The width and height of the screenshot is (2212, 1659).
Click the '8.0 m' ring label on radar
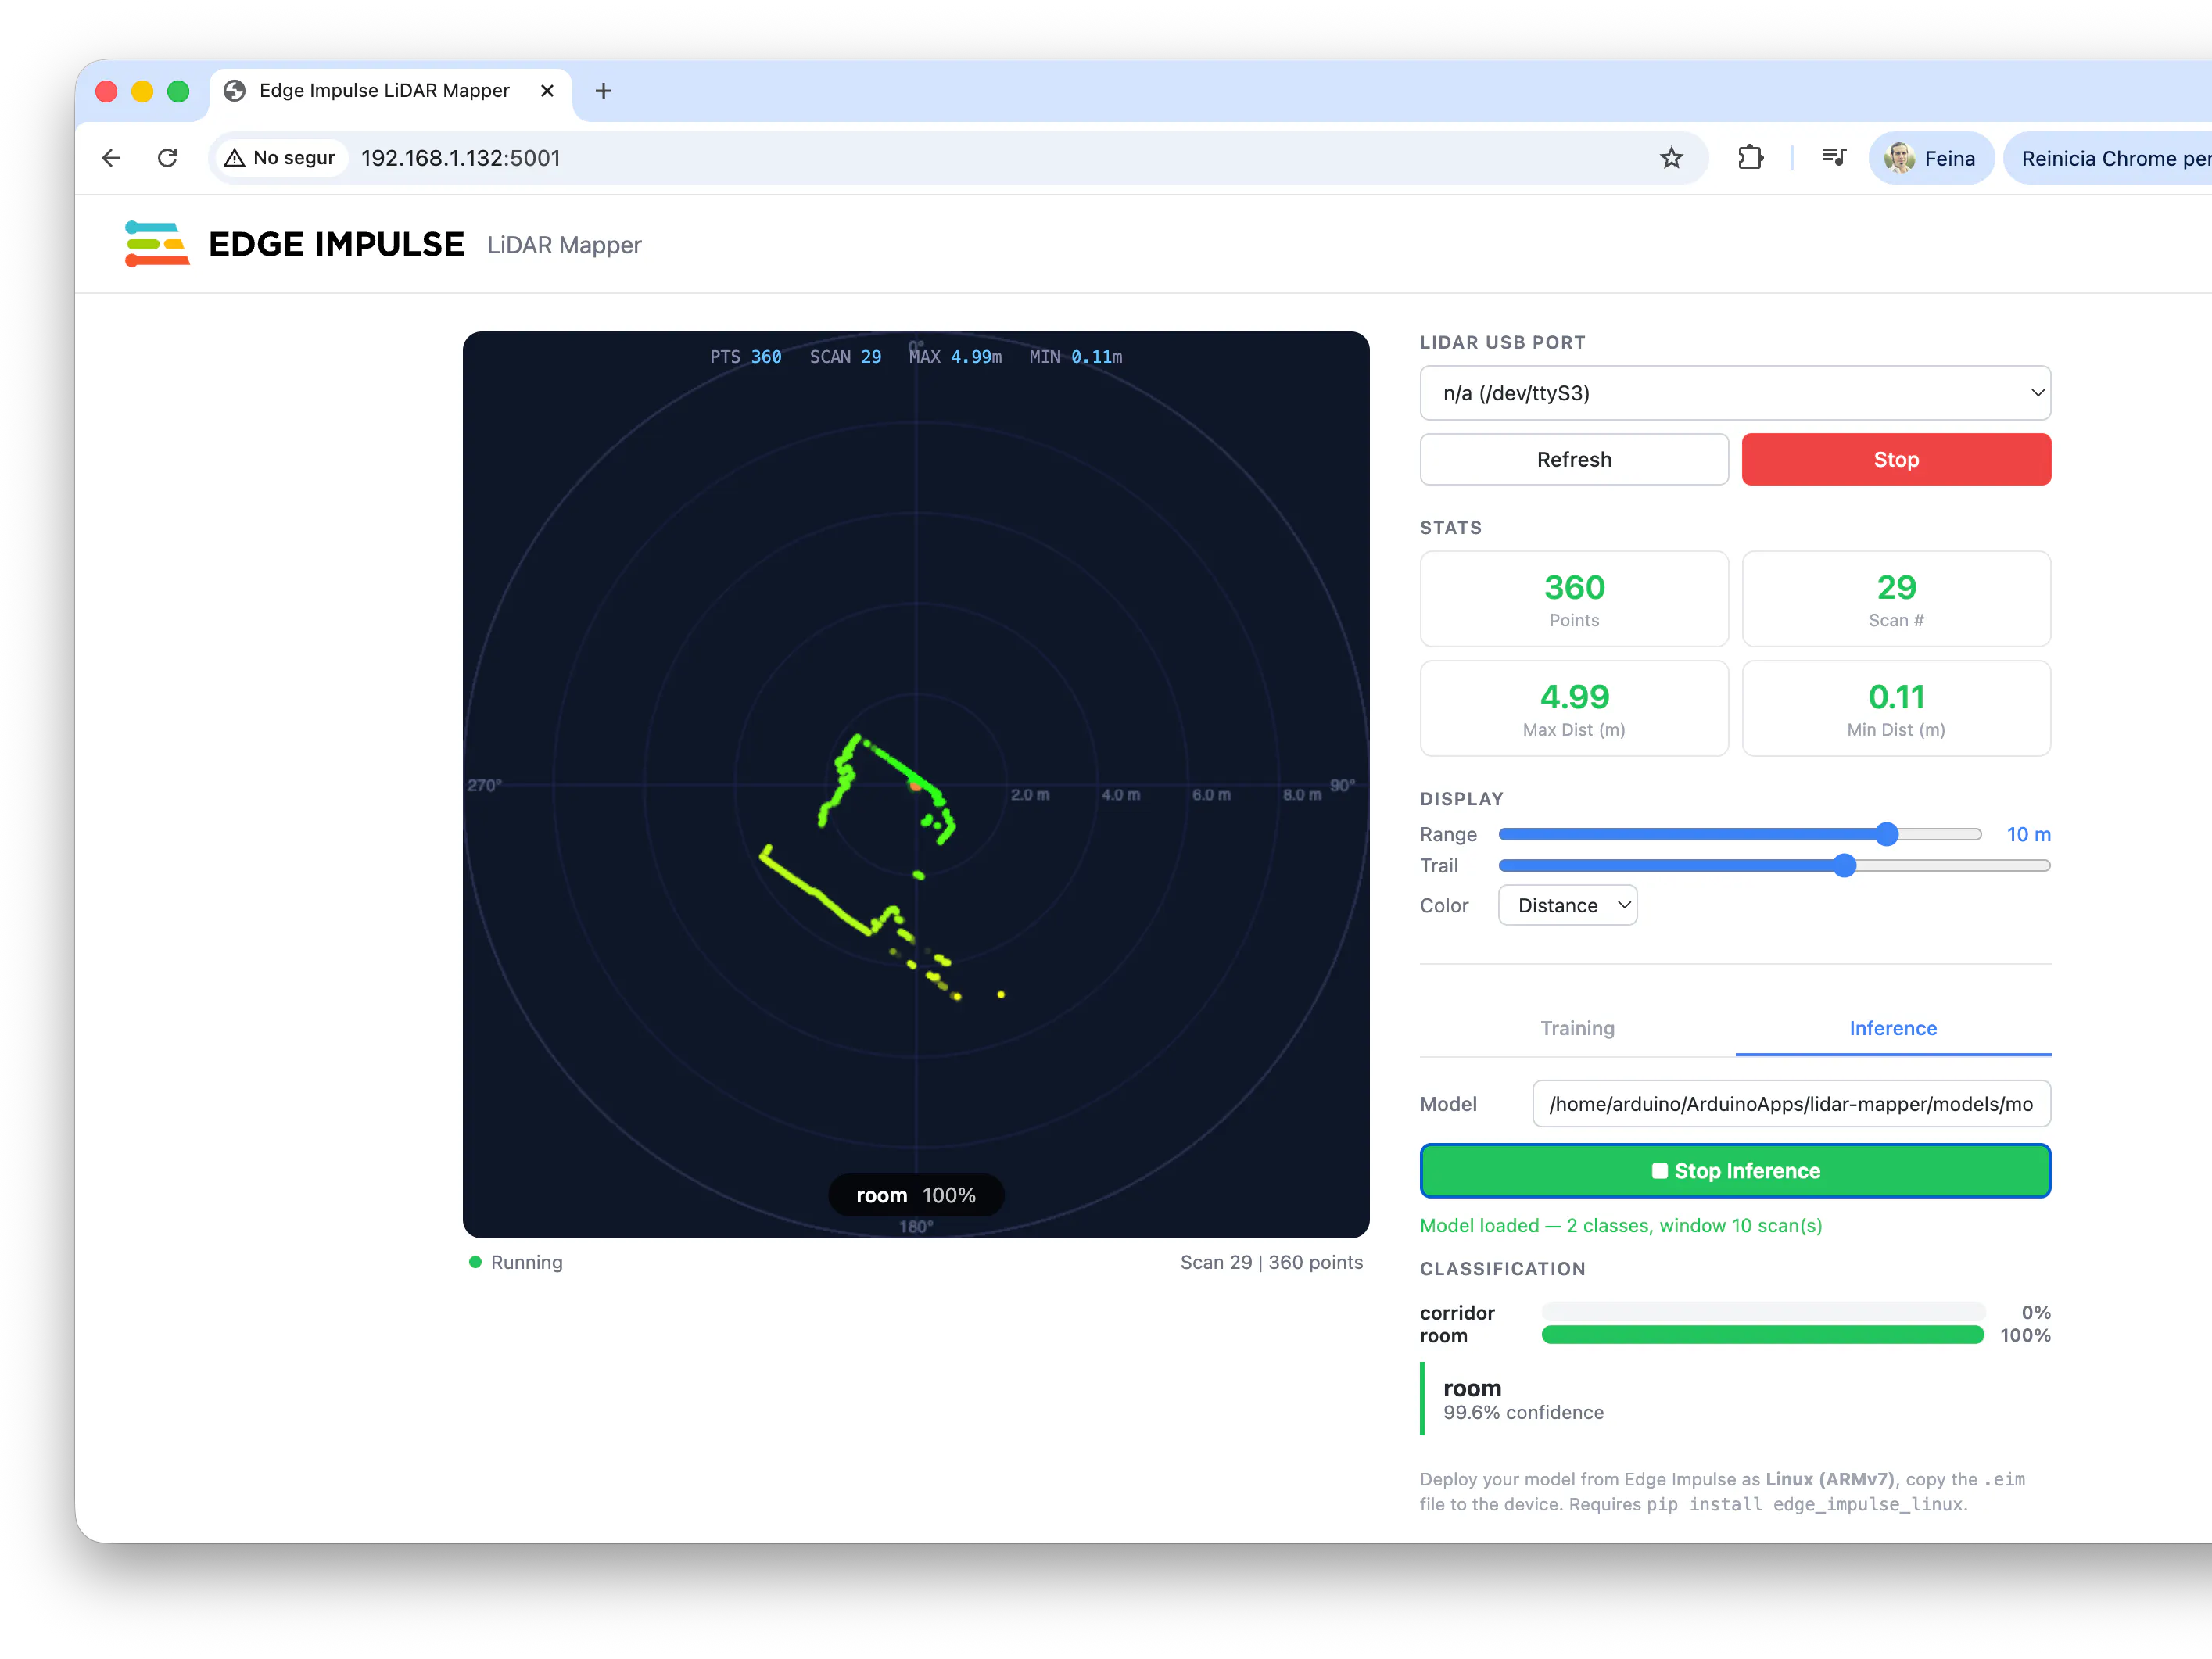(x=1302, y=795)
